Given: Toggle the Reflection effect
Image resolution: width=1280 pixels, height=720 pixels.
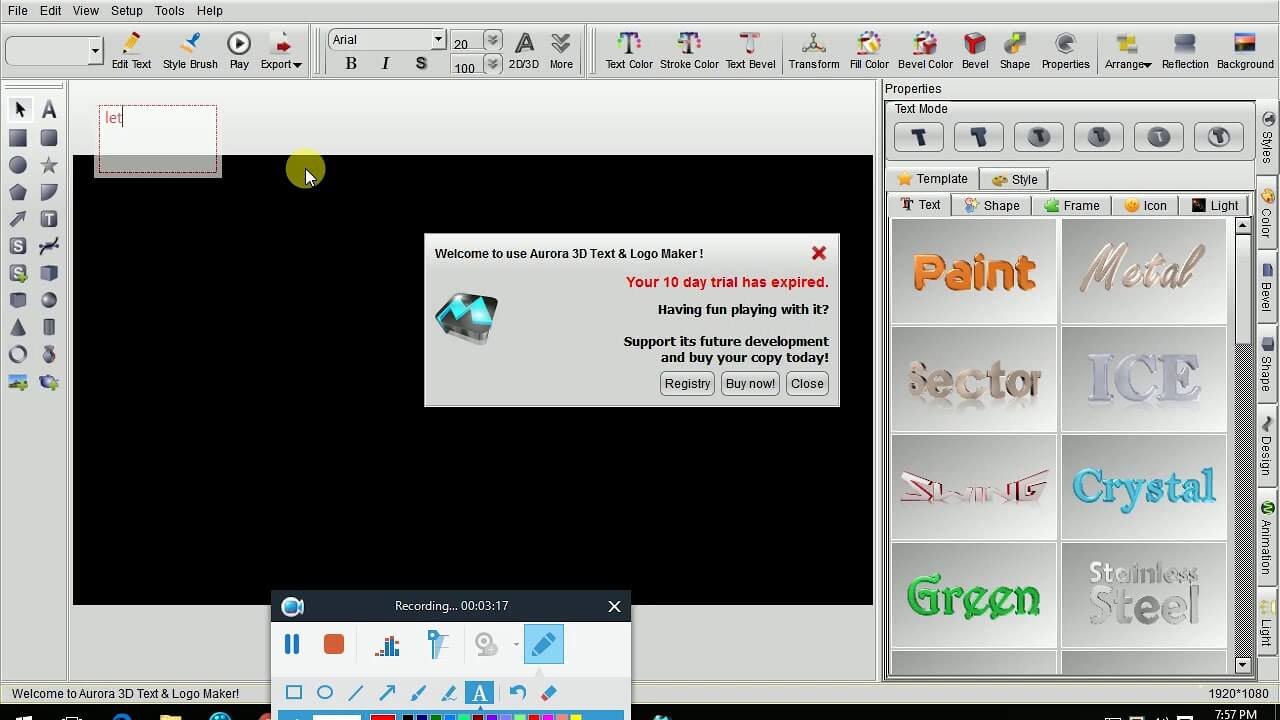Looking at the screenshot, I should point(1185,51).
